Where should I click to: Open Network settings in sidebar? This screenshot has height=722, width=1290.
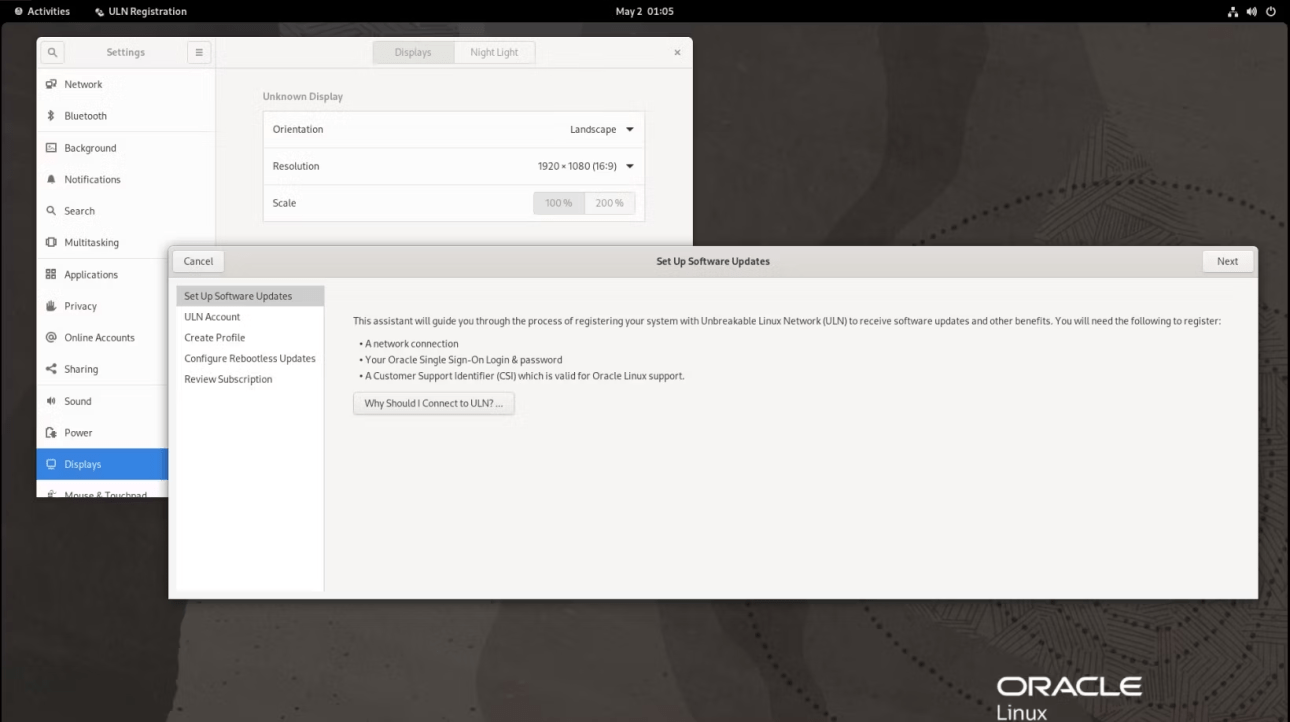pos(126,84)
